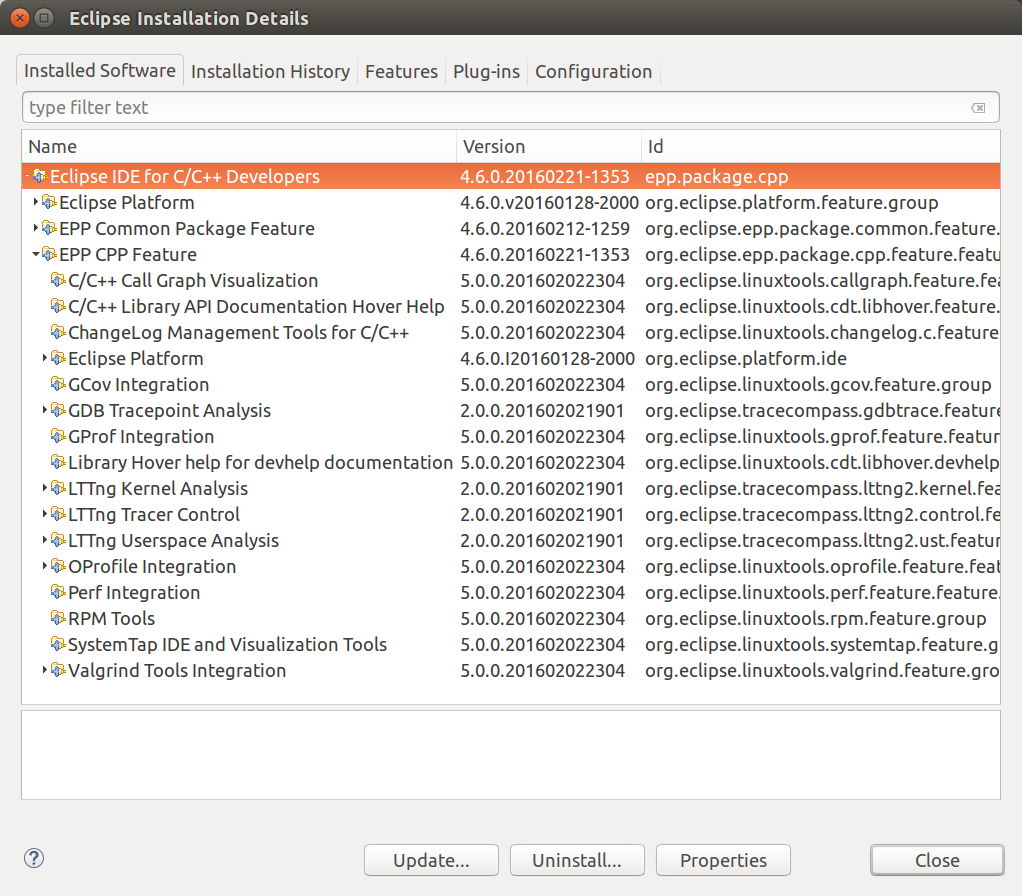This screenshot has width=1022, height=896.
Task: Clear the filter text with the erase icon
Action: click(x=978, y=108)
